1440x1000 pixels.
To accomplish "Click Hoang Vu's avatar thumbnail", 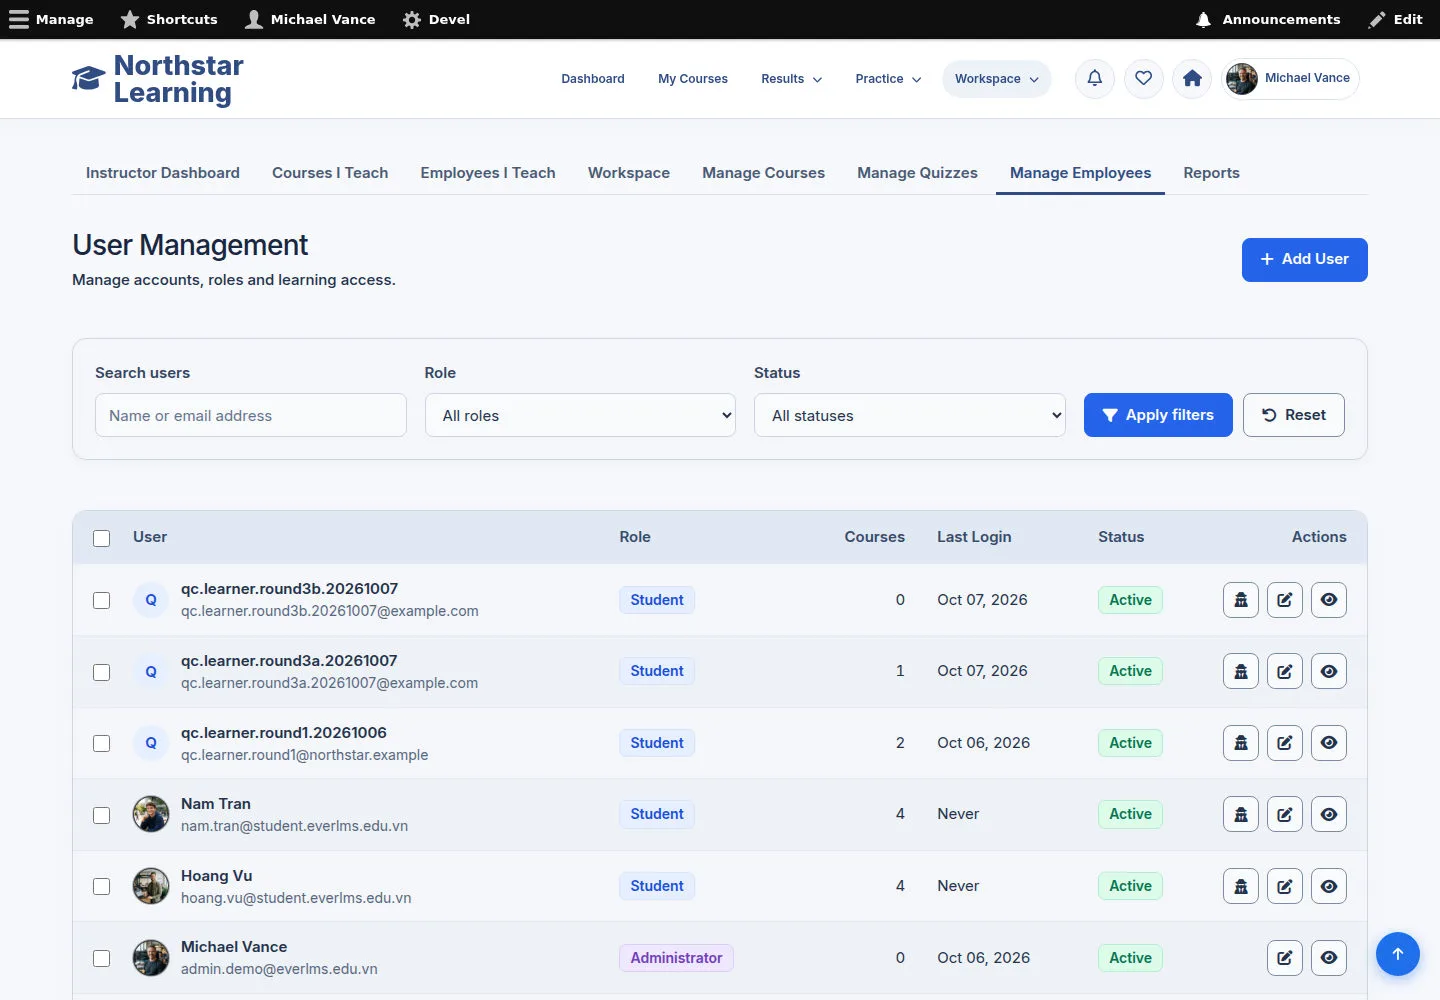I will click(x=151, y=886).
